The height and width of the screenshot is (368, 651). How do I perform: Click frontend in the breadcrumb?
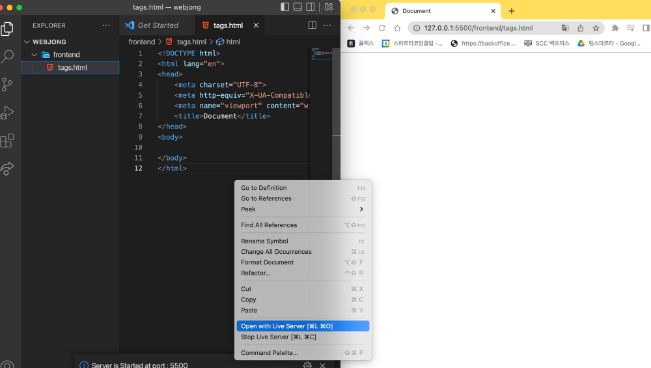pos(142,42)
